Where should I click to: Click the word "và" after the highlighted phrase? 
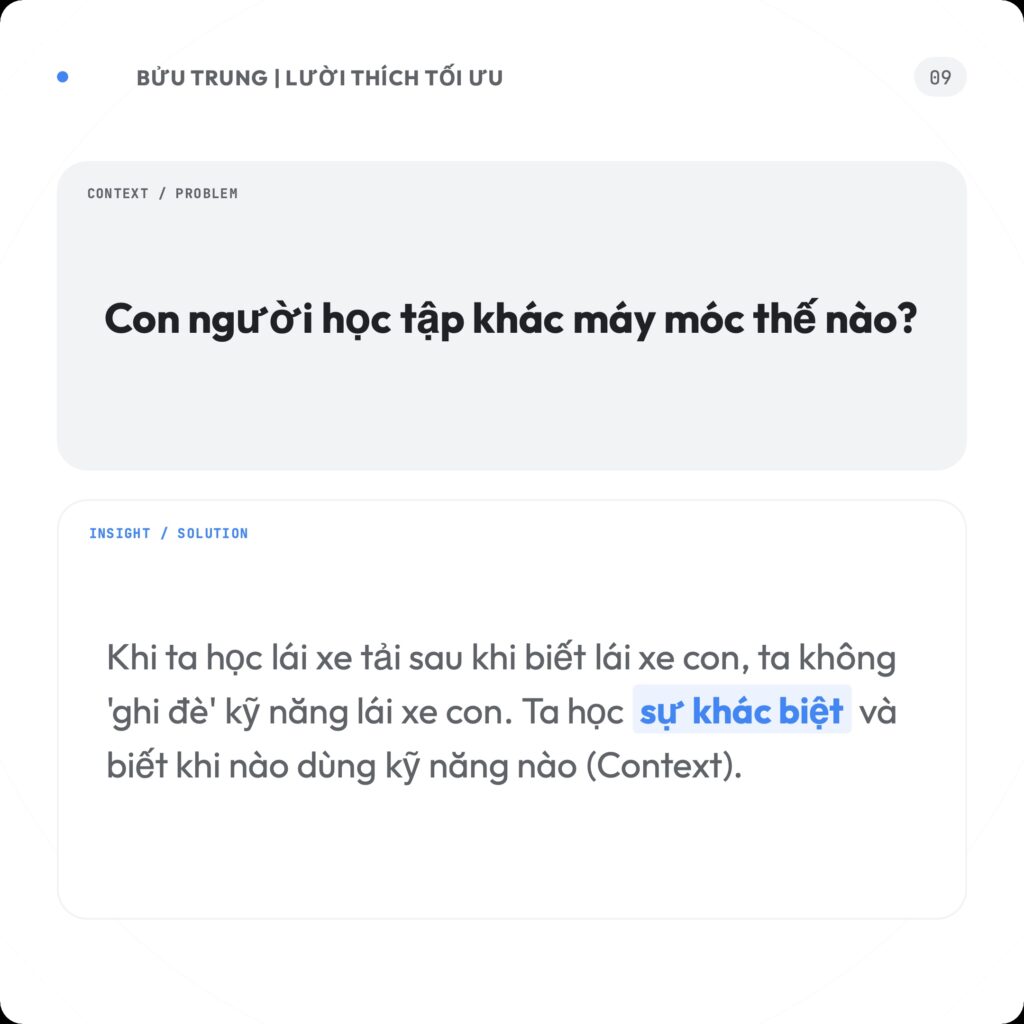(x=878, y=714)
